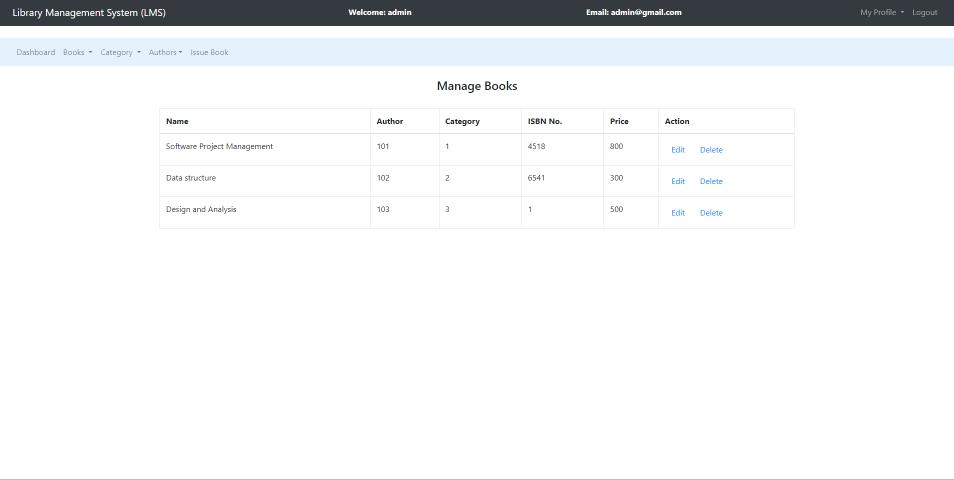Screen dimensions: 954x480
Task: Delete the Data structure book
Action: click(x=711, y=181)
